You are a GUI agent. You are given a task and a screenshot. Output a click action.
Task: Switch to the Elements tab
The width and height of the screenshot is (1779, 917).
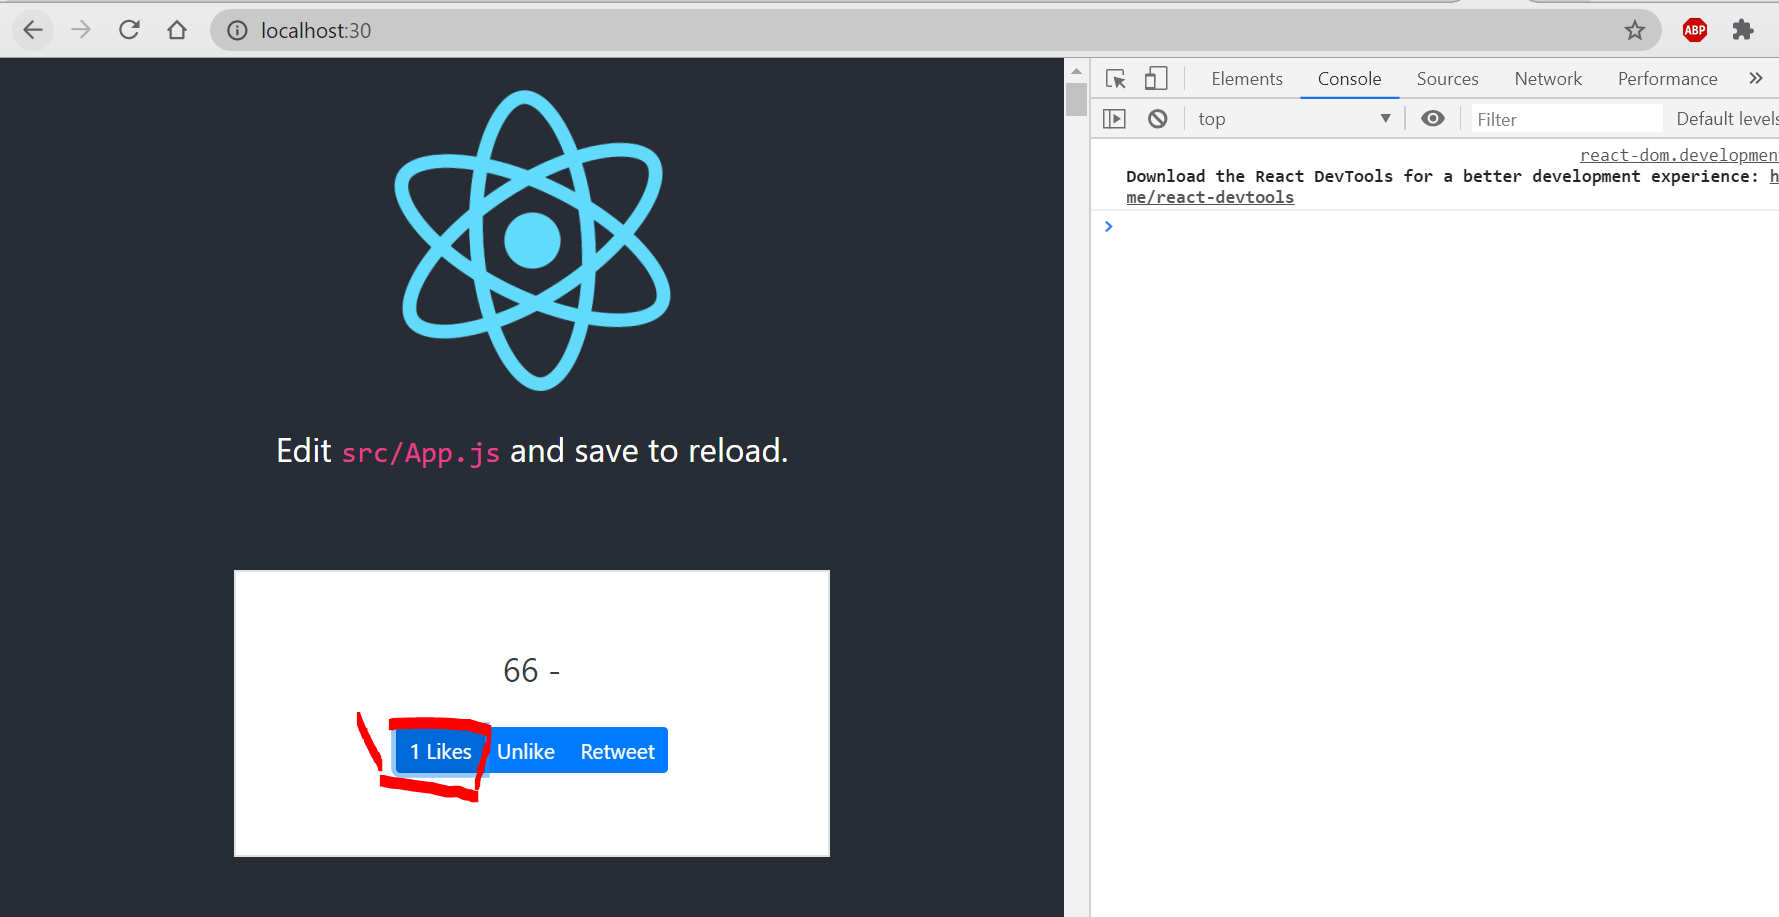click(1246, 79)
